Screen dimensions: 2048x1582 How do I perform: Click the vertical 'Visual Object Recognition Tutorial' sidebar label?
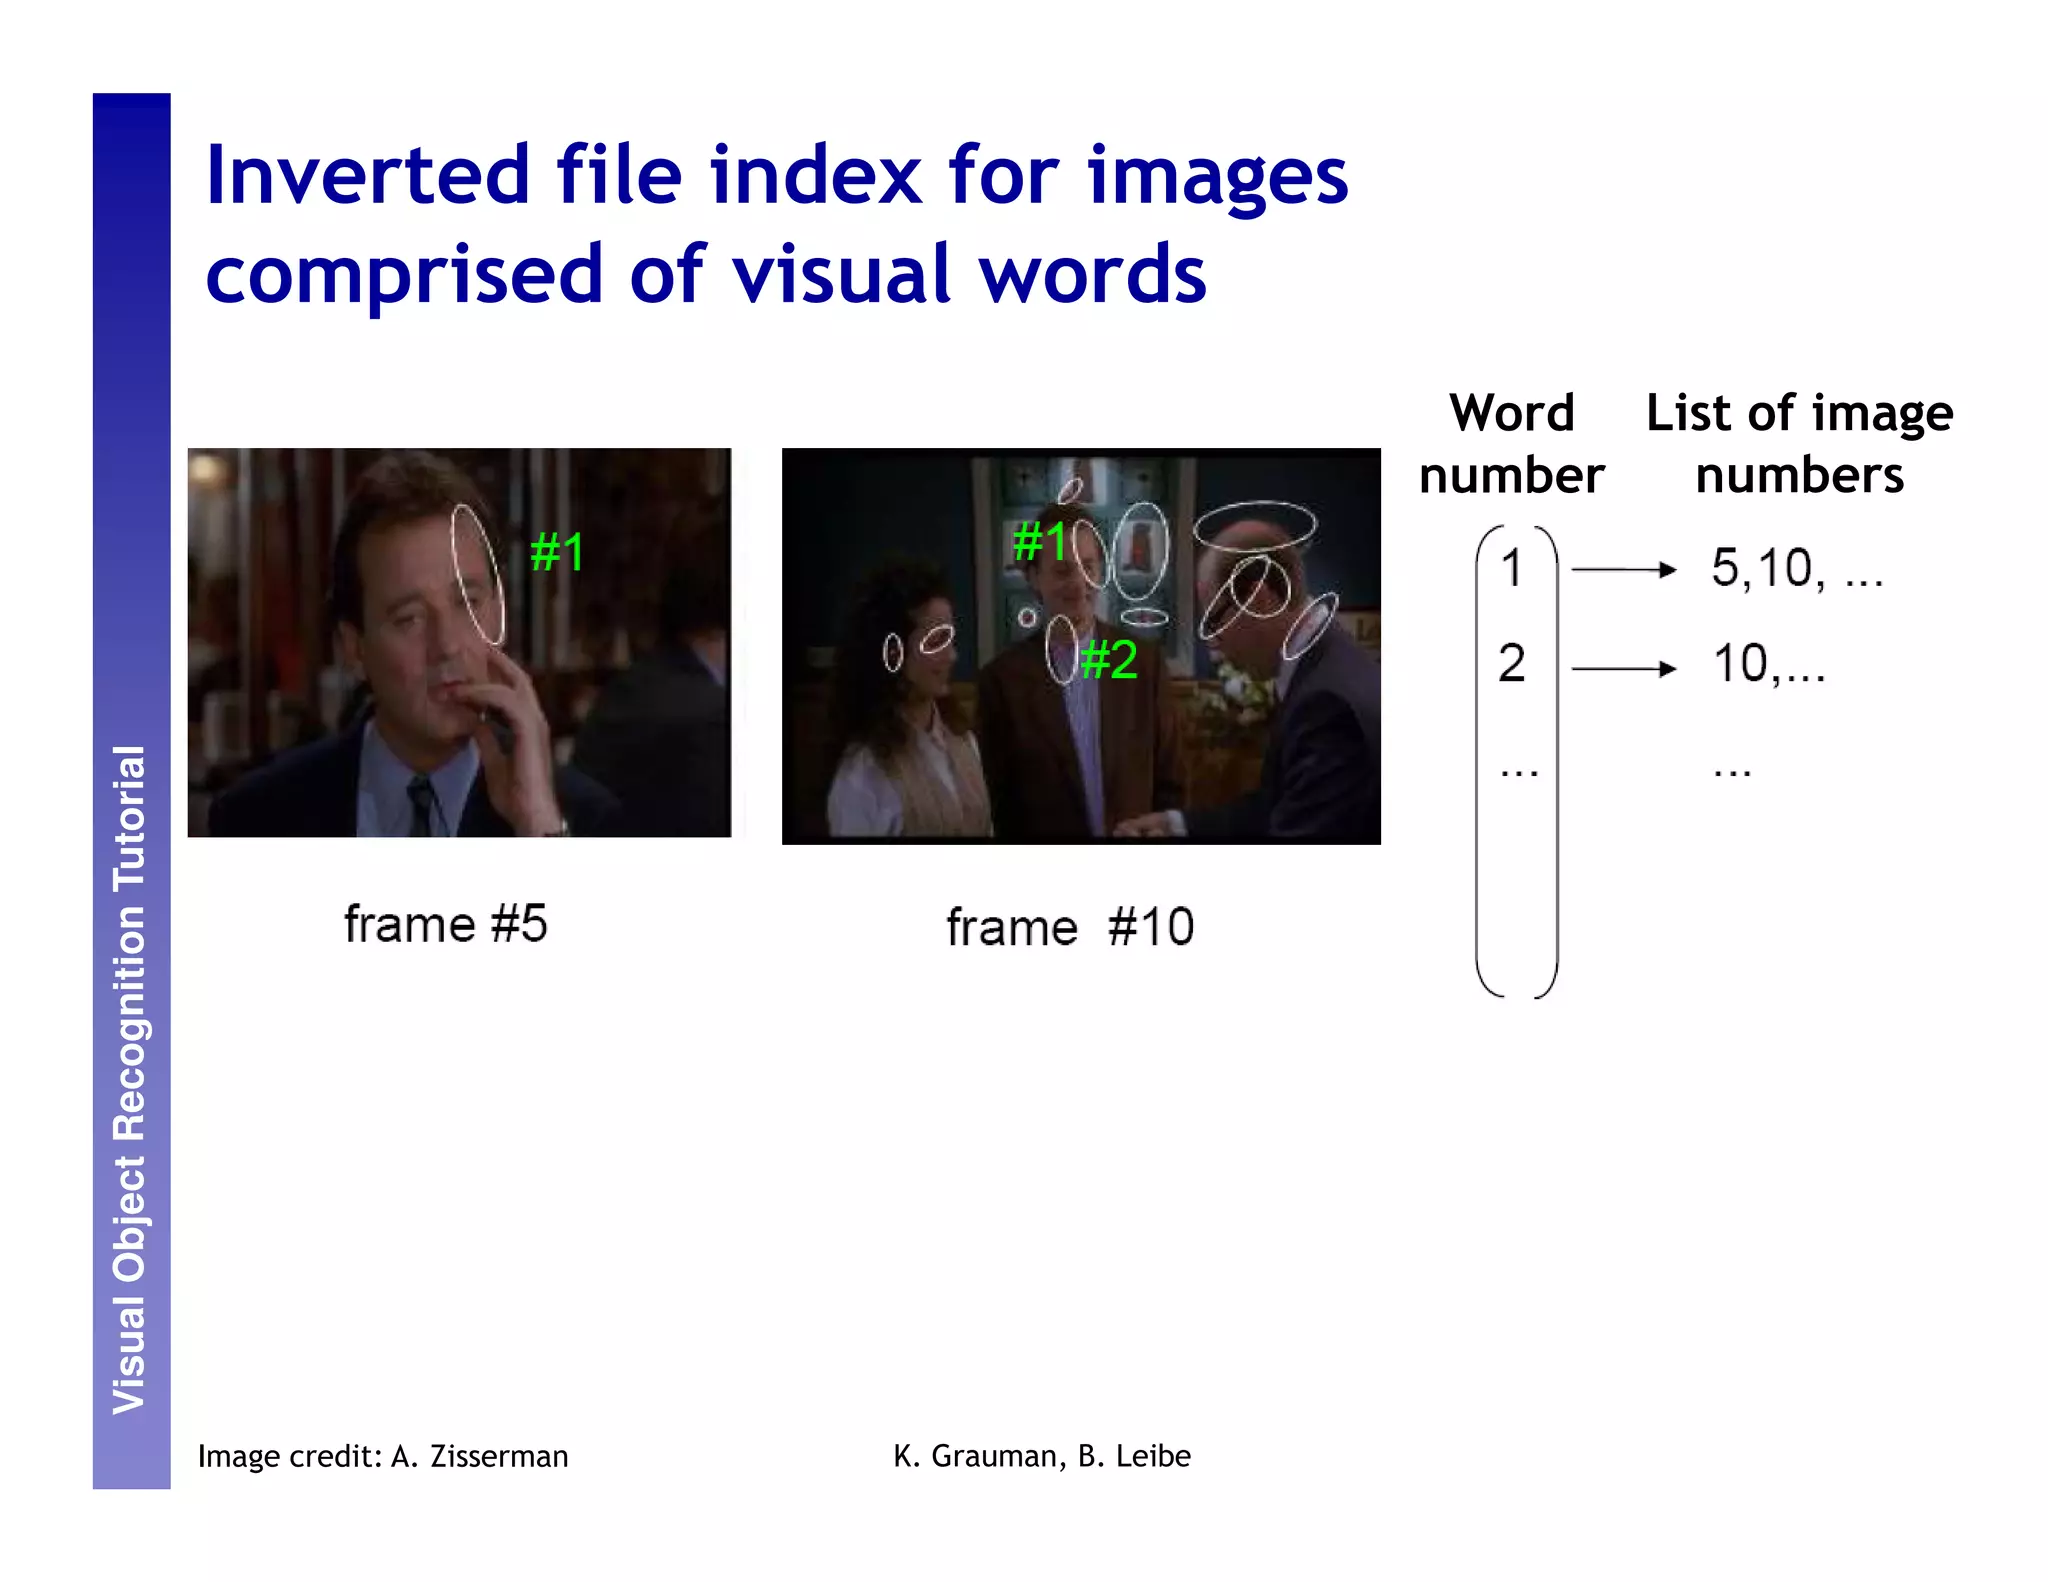[130, 1080]
